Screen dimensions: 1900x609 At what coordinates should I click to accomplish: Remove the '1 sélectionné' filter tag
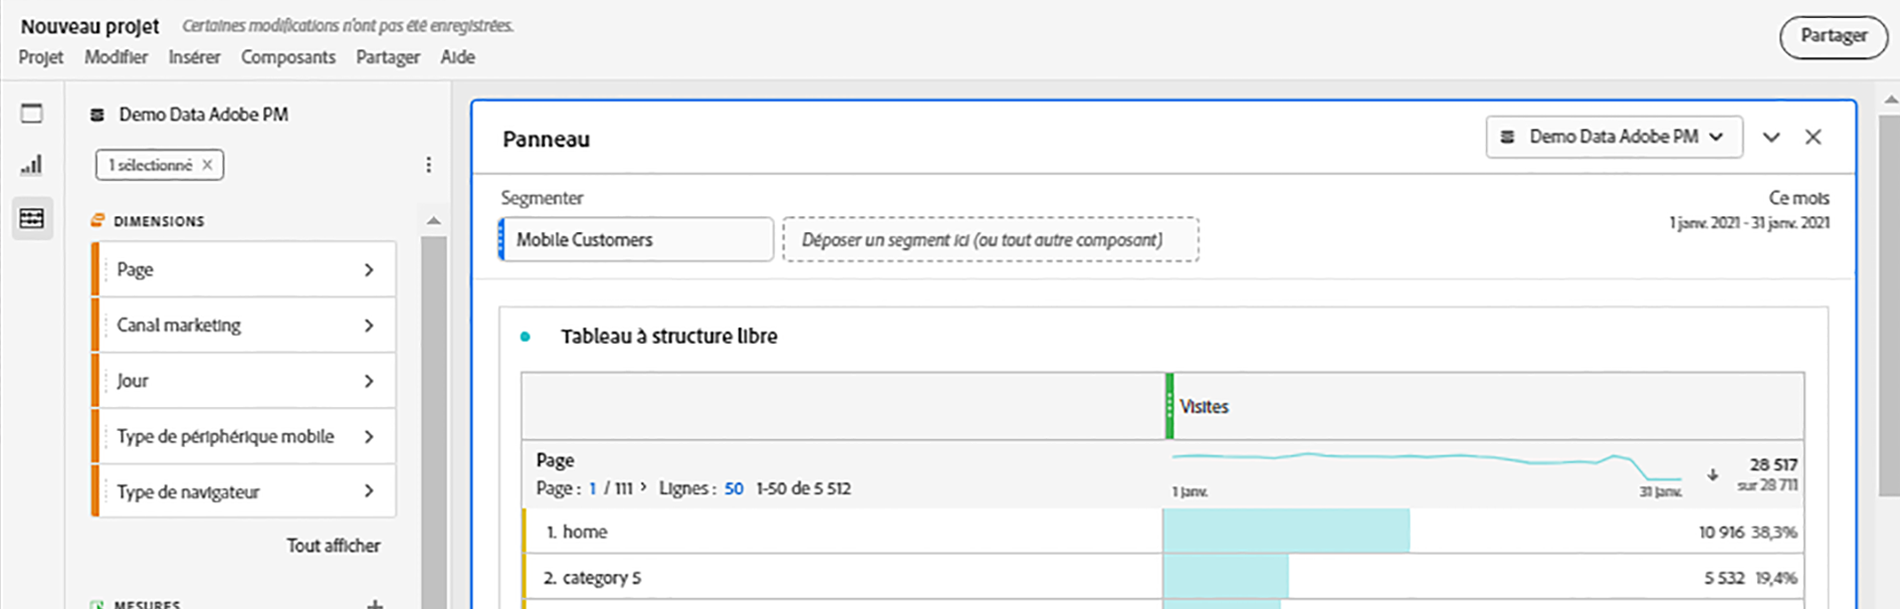coord(207,165)
